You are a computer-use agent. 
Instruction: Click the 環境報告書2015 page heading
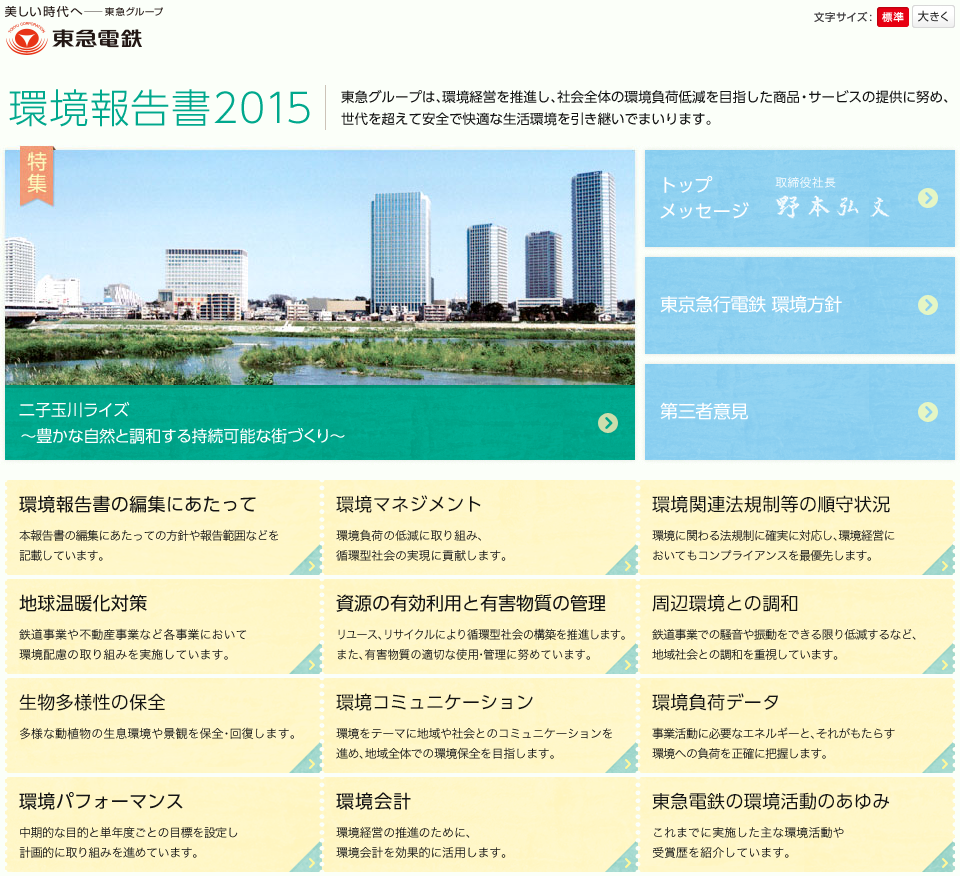click(x=160, y=108)
